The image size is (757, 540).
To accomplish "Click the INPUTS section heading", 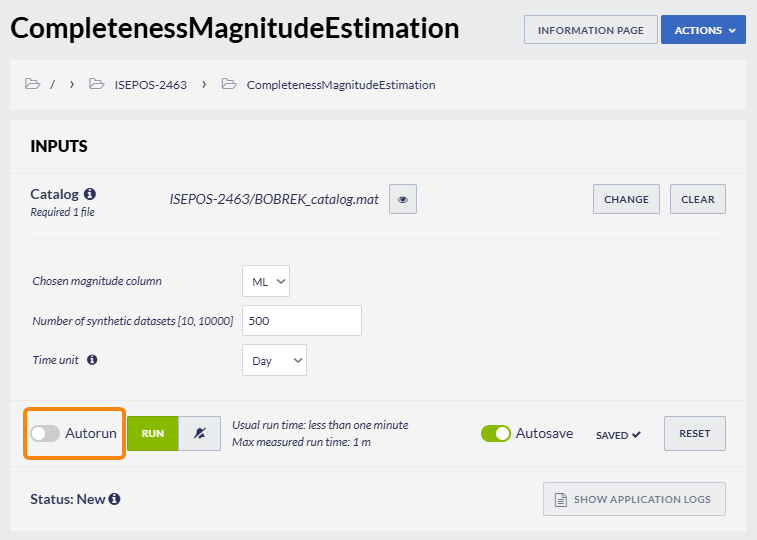I will click(59, 146).
